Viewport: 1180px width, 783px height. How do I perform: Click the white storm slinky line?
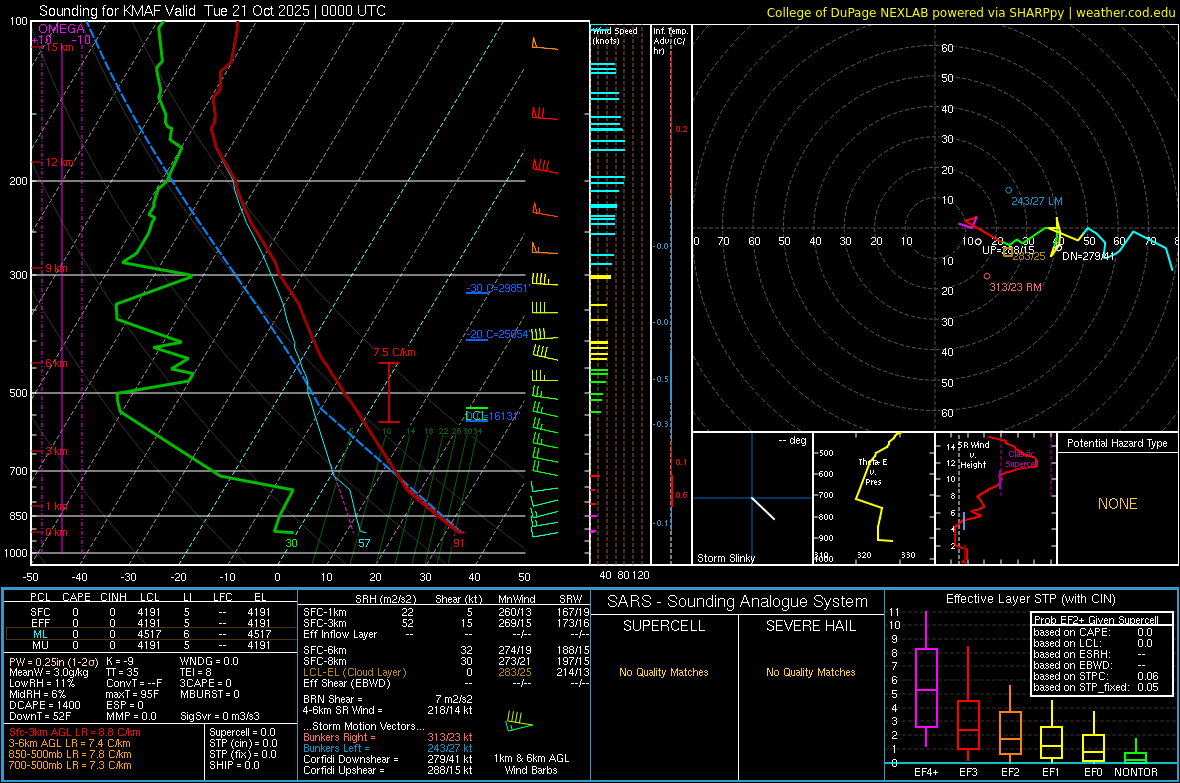(x=763, y=508)
